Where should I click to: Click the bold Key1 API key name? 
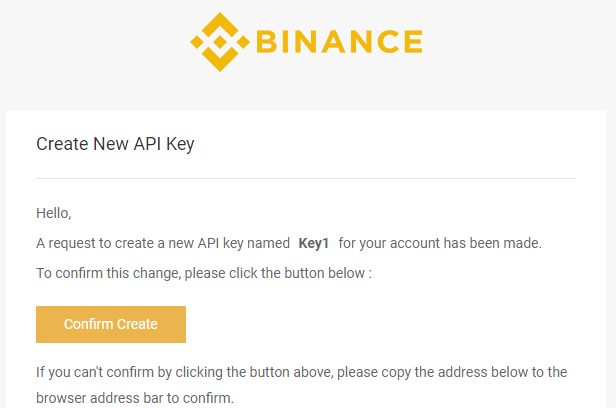point(314,243)
